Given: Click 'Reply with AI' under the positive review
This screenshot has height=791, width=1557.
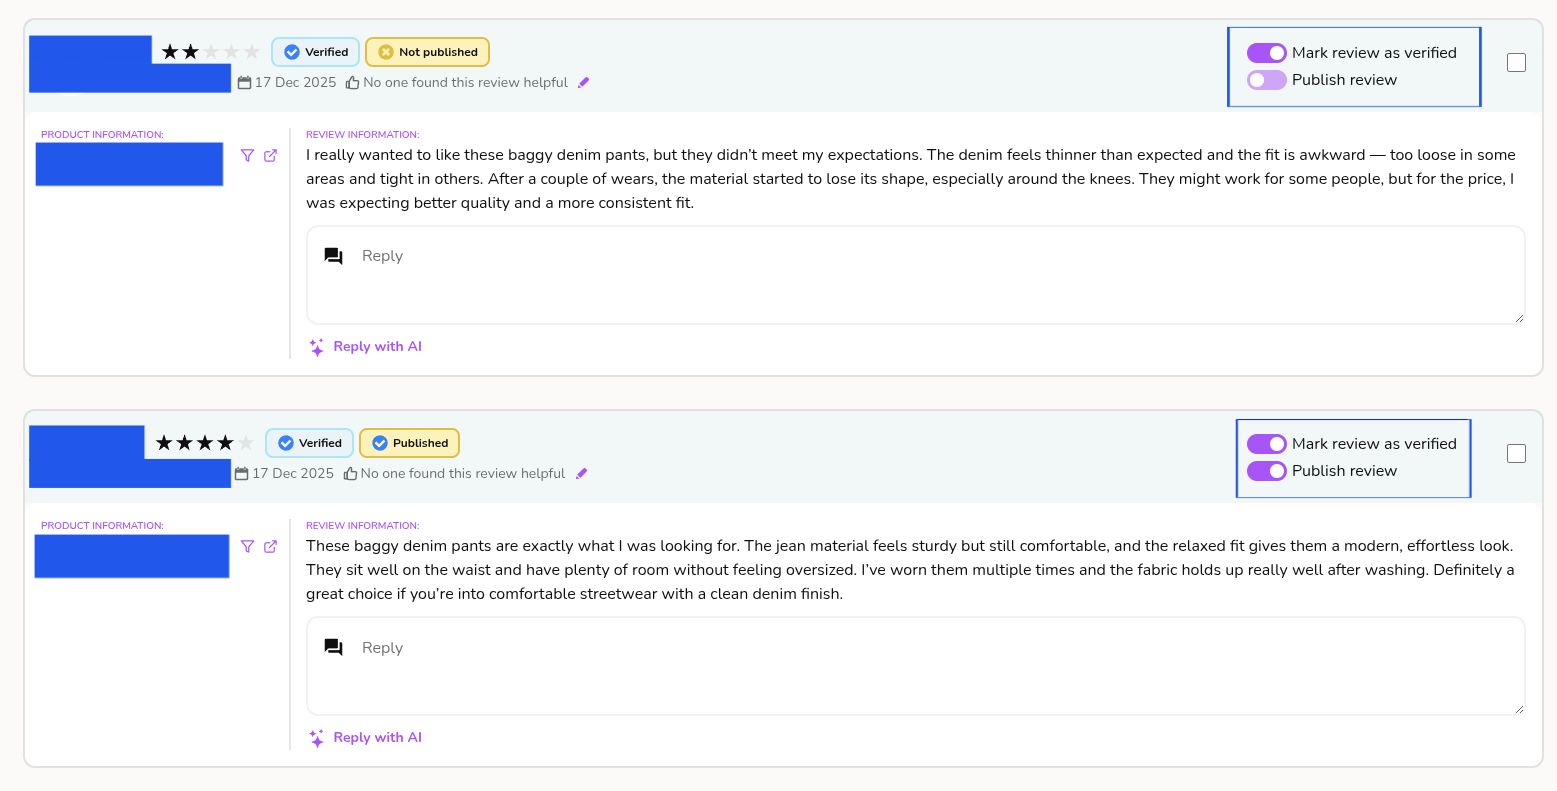Looking at the screenshot, I should click(x=376, y=738).
